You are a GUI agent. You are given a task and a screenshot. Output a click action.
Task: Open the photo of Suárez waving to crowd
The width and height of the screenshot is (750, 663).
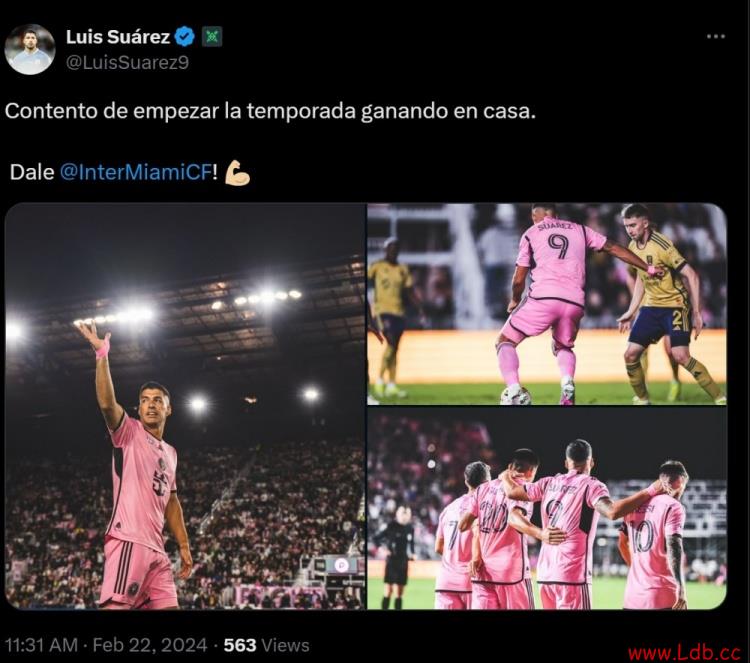click(185, 406)
